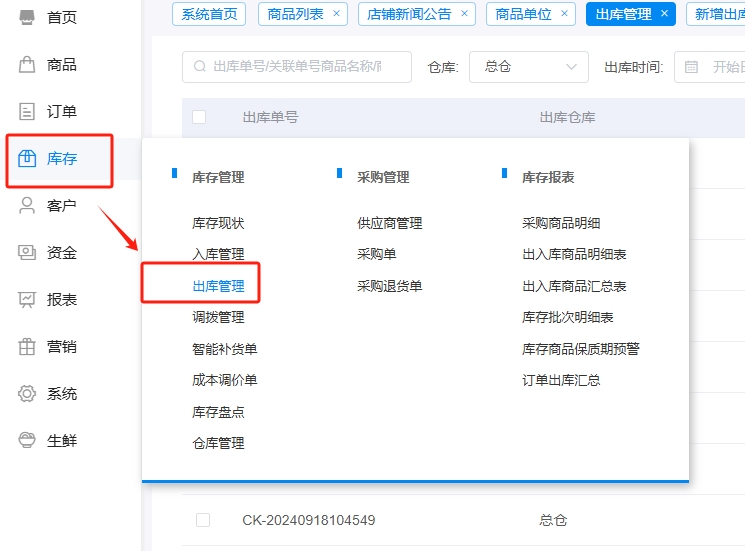This screenshot has width=745, height=551.
Task: Open the 客户 customer person icon
Action: 27,205
